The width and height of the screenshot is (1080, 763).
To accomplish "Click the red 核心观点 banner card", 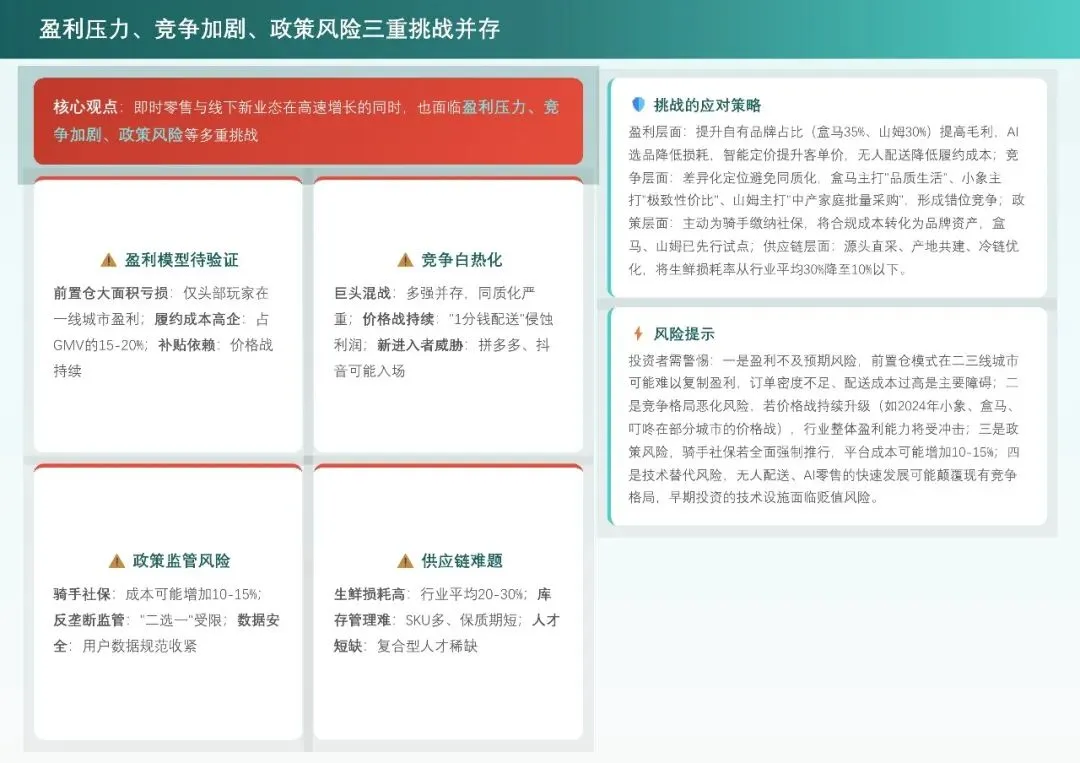I will (309, 121).
